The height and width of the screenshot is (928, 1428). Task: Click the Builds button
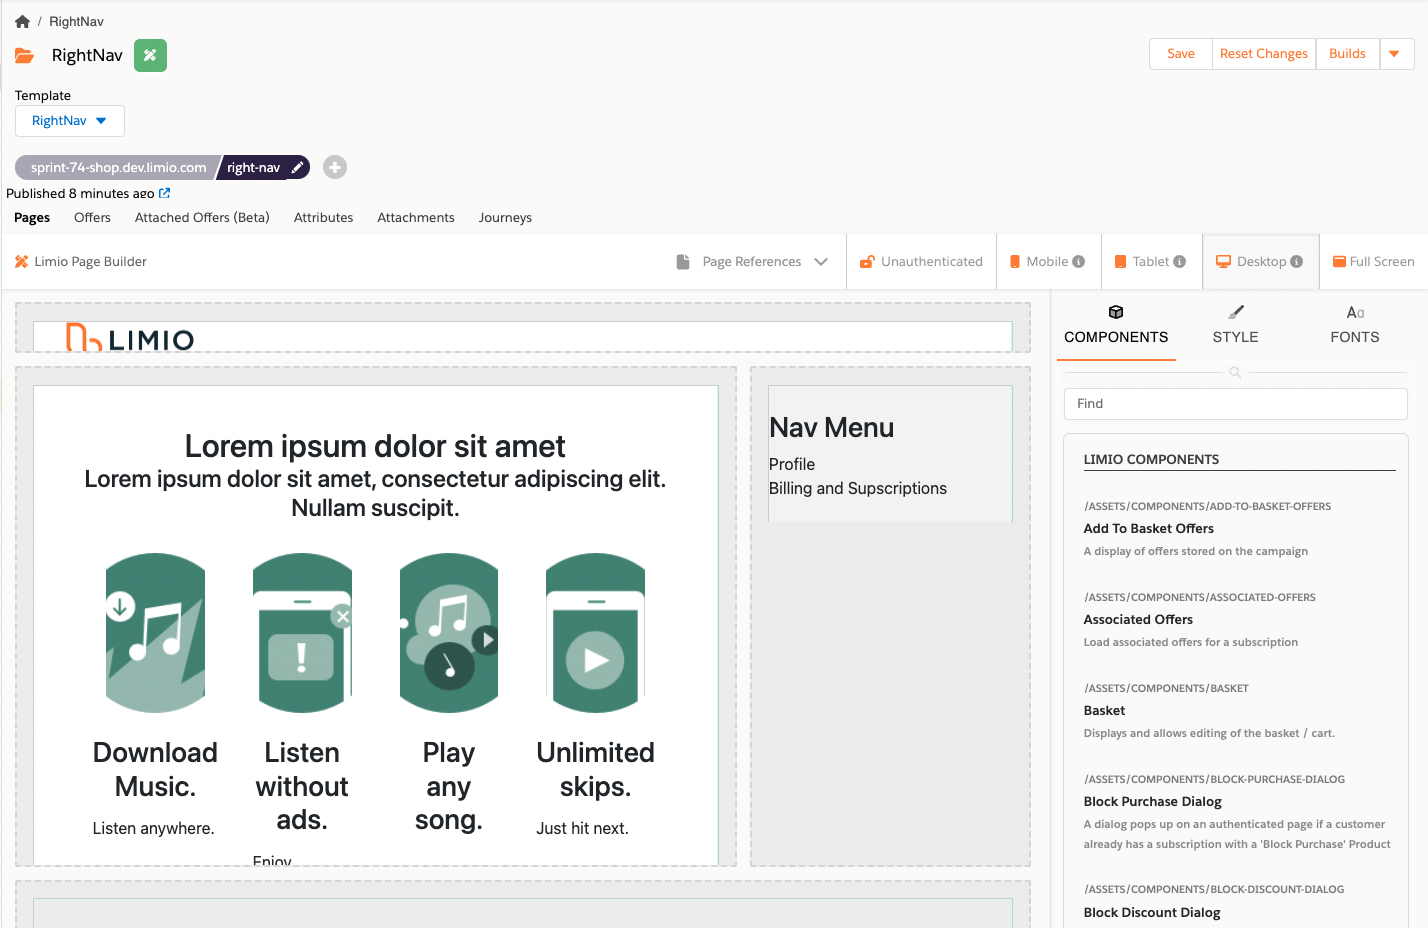pyautogui.click(x=1347, y=54)
